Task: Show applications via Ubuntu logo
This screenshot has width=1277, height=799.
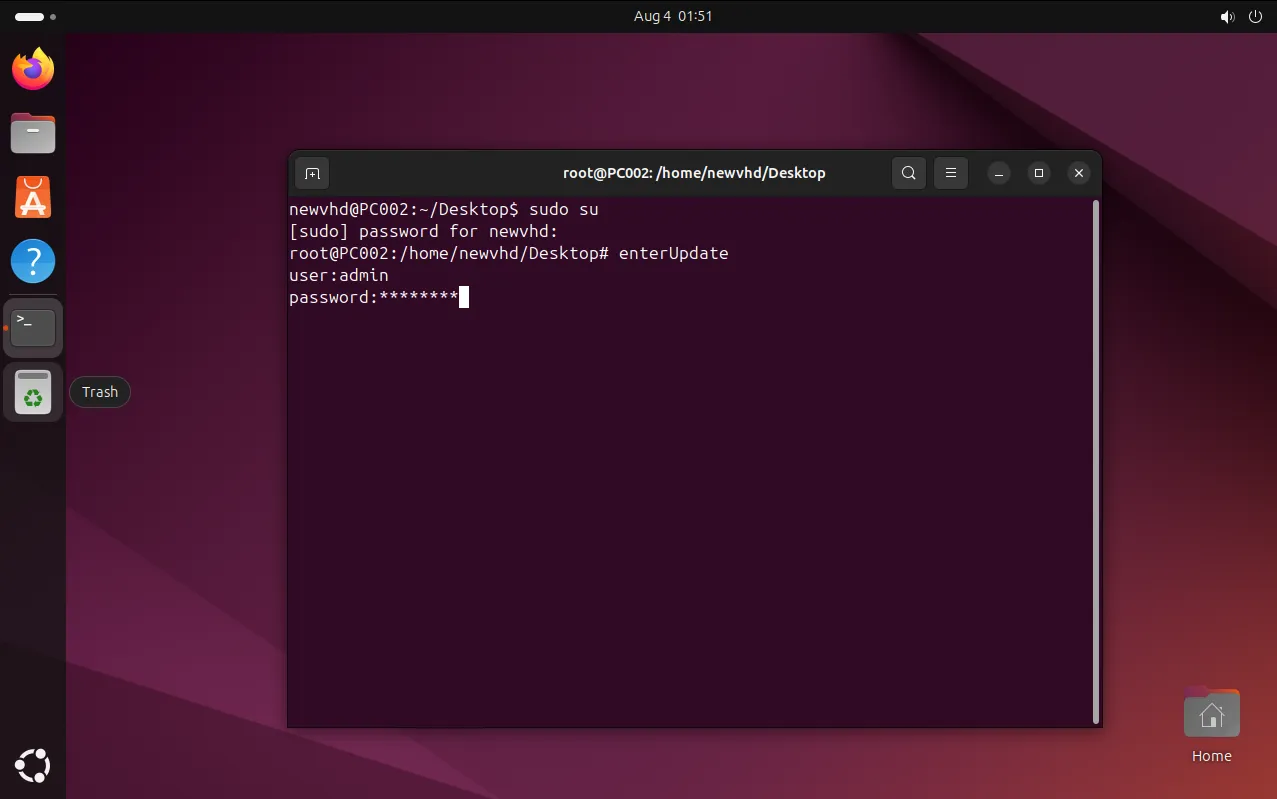Action: click(x=33, y=766)
